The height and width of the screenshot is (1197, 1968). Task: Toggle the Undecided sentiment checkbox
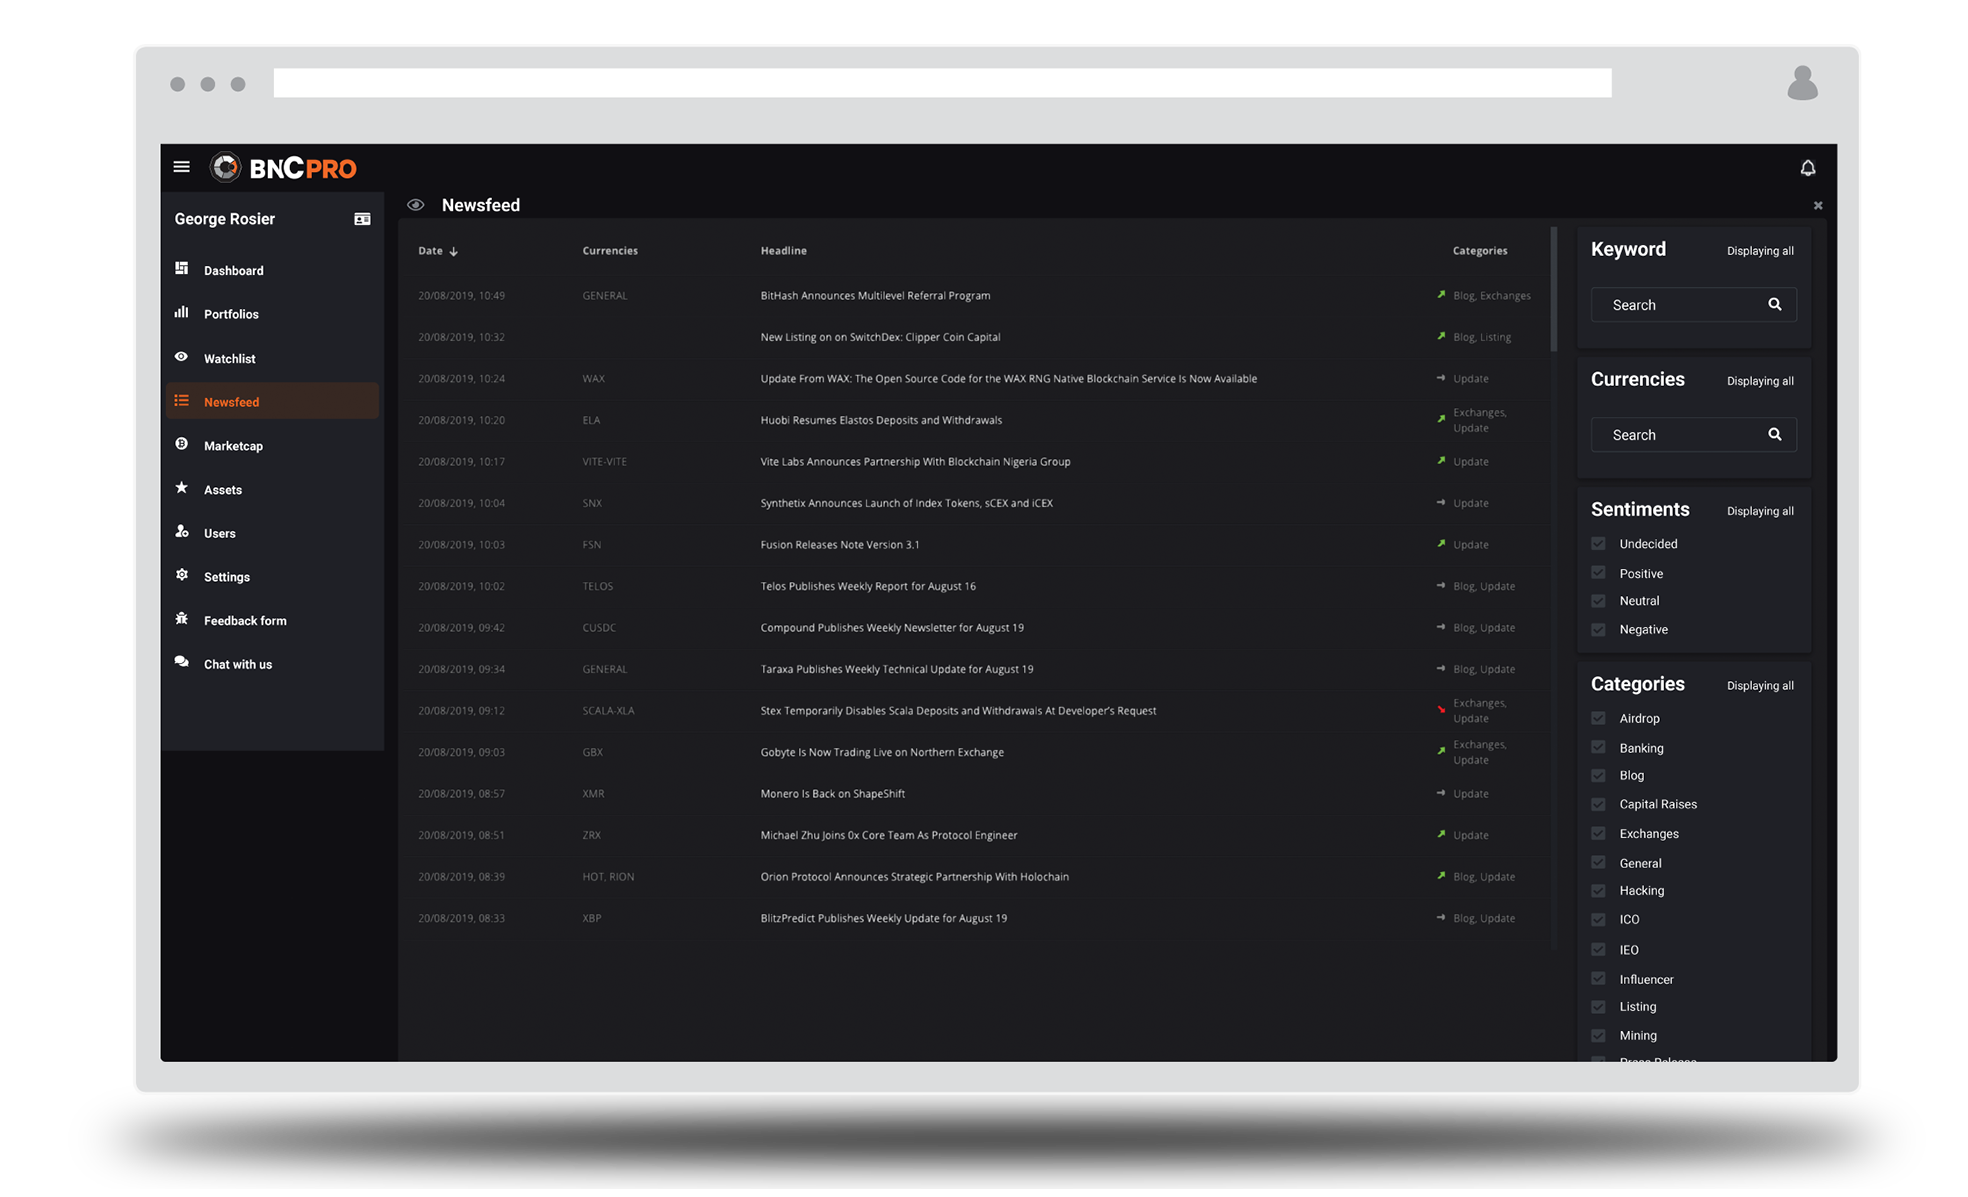click(1598, 544)
